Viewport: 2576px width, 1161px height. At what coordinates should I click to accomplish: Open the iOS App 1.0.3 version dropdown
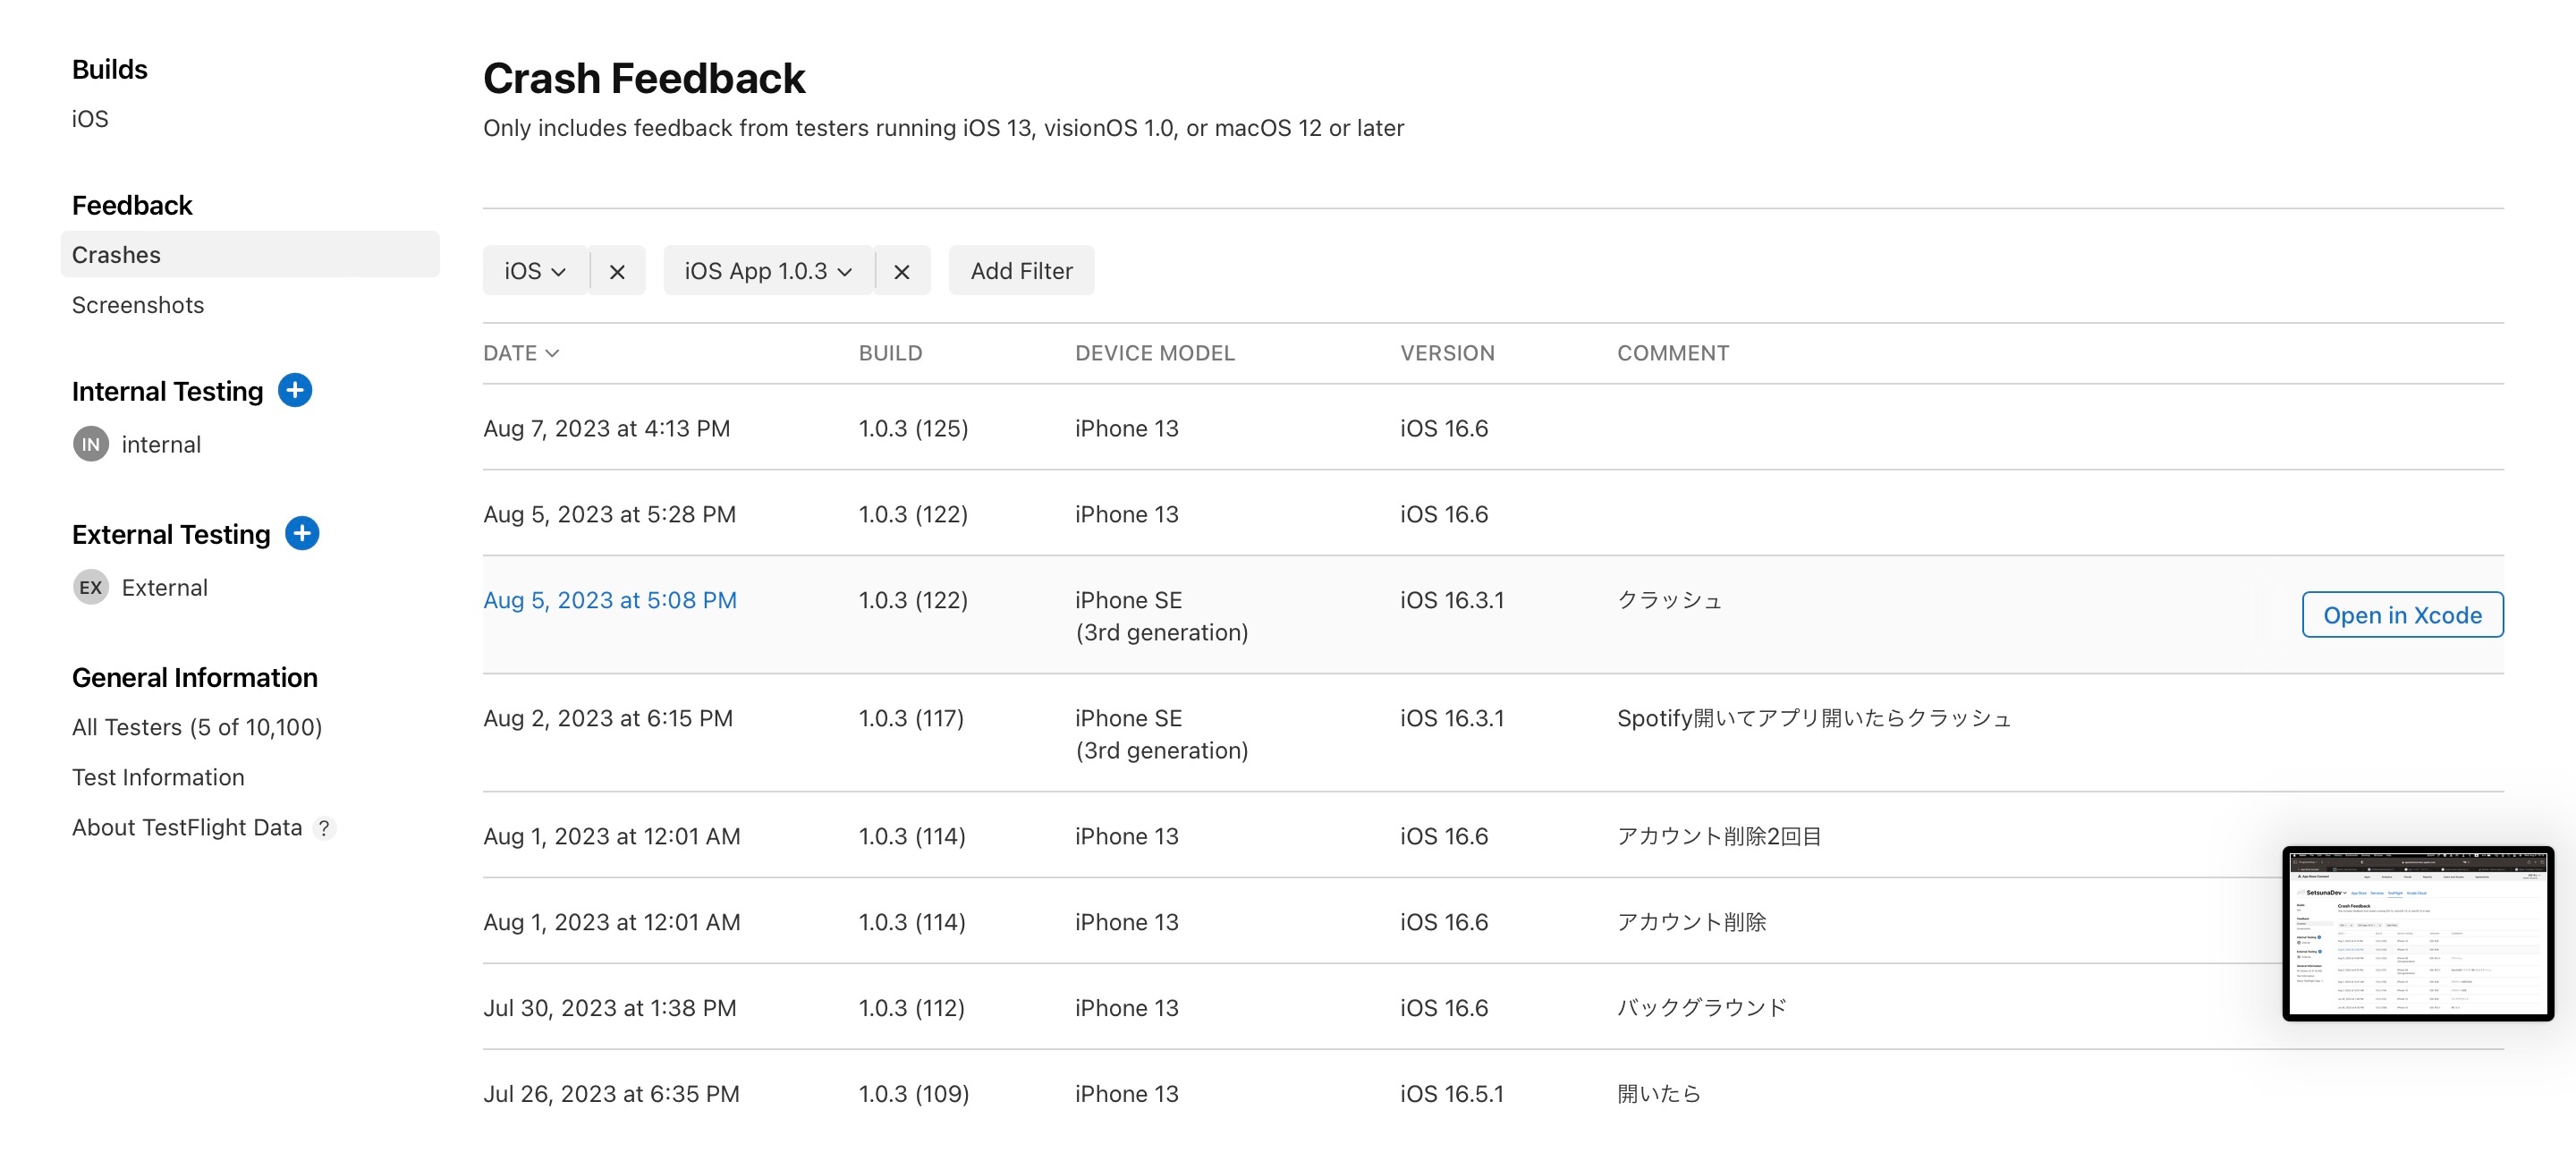(x=767, y=271)
